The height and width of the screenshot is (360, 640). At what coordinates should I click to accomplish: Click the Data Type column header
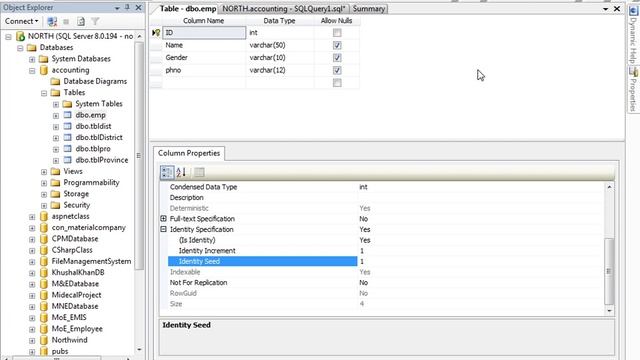(280, 21)
